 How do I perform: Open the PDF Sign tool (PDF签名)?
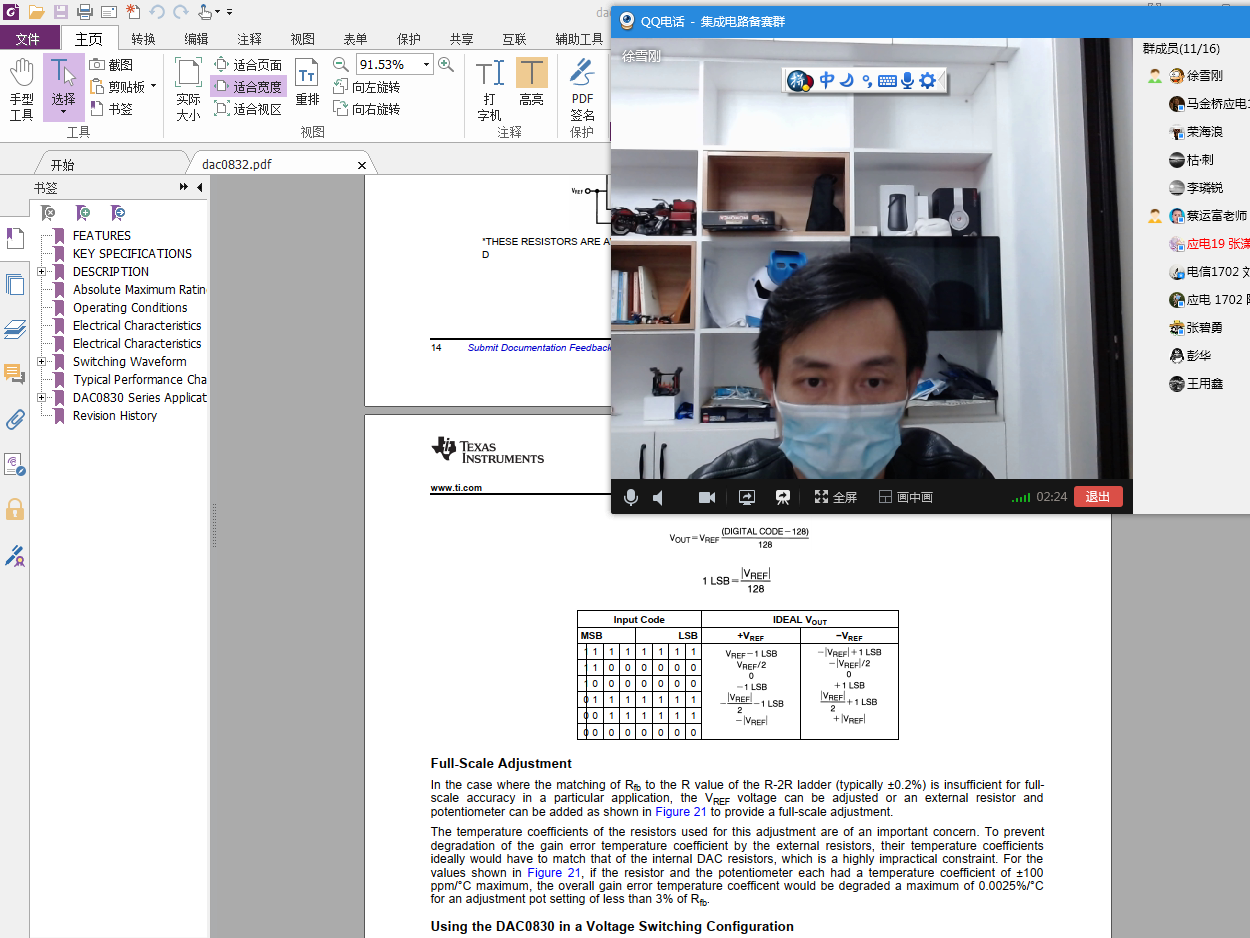pyautogui.click(x=582, y=88)
